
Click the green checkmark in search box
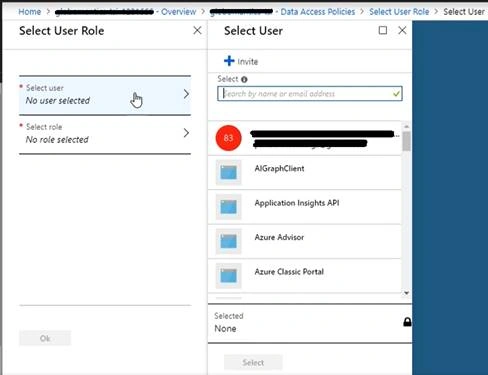click(396, 94)
